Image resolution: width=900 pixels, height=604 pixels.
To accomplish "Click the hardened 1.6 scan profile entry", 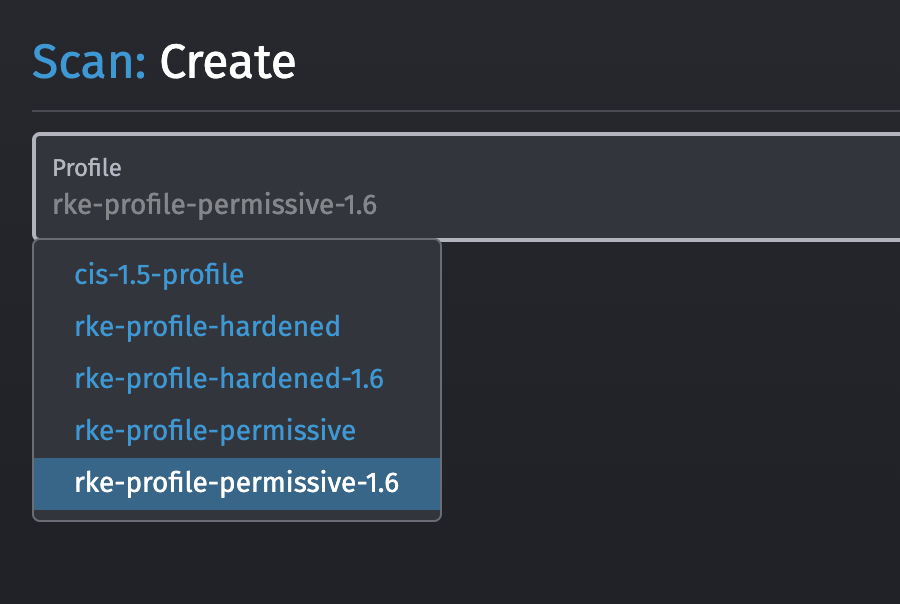I will tap(228, 378).
